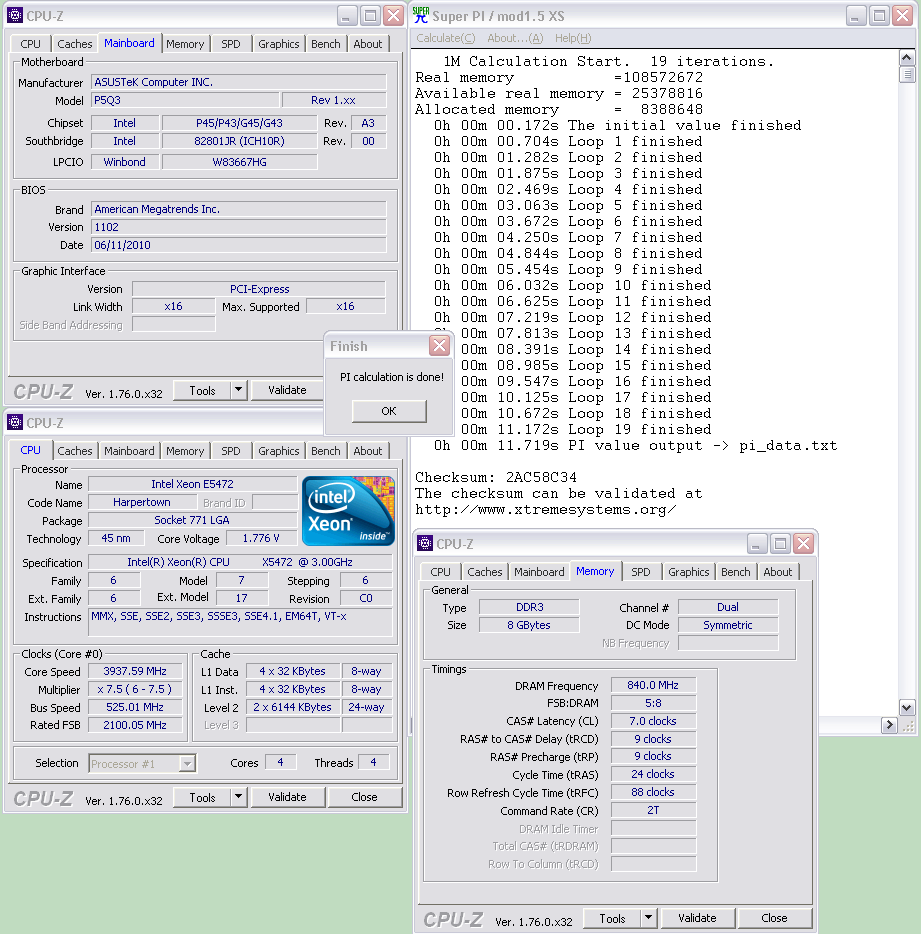Click the BIOS version field 1102
Viewport: 921px width, 934px height.
coord(238,227)
